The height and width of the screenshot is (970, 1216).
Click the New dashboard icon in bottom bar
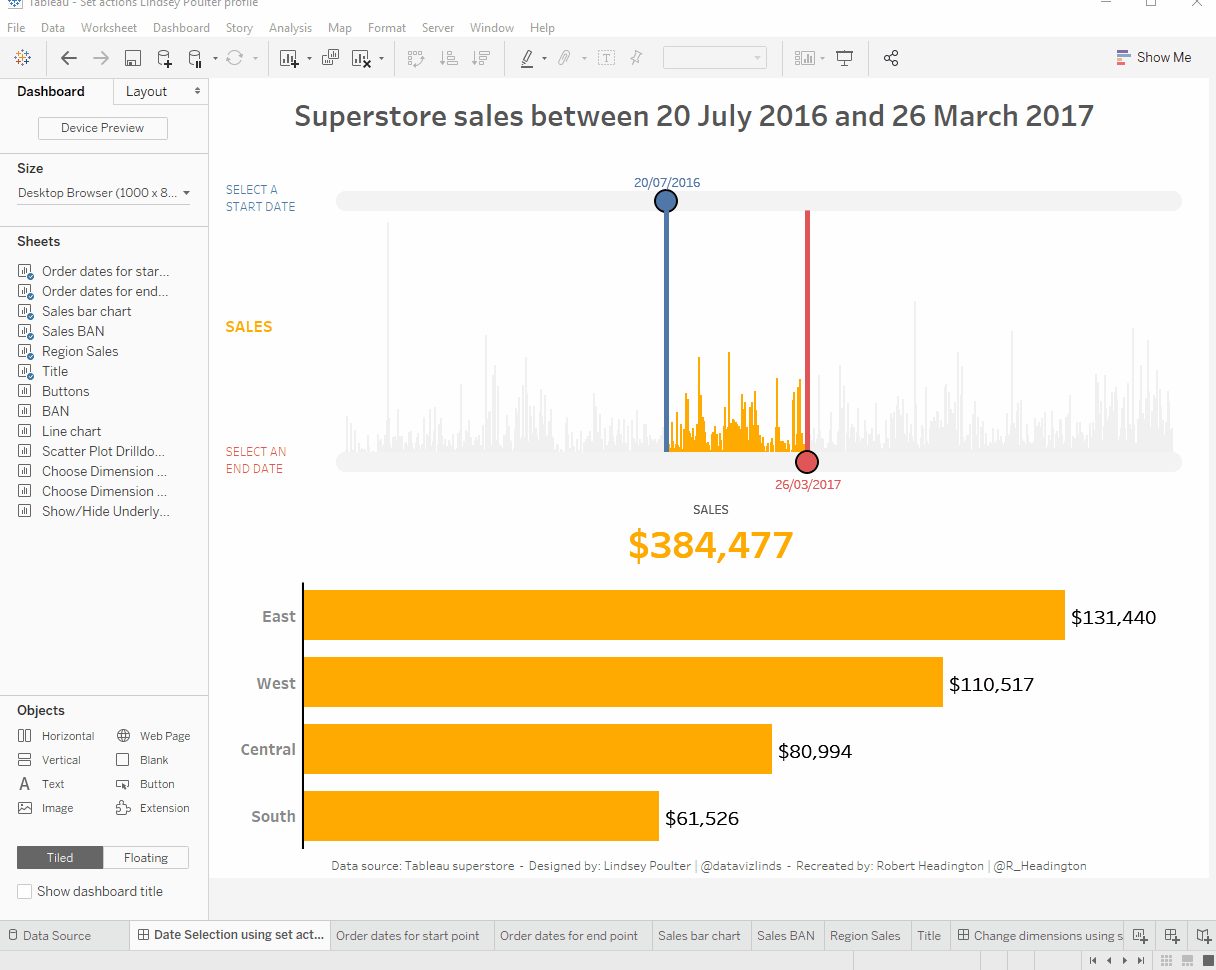coord(1172,936)
